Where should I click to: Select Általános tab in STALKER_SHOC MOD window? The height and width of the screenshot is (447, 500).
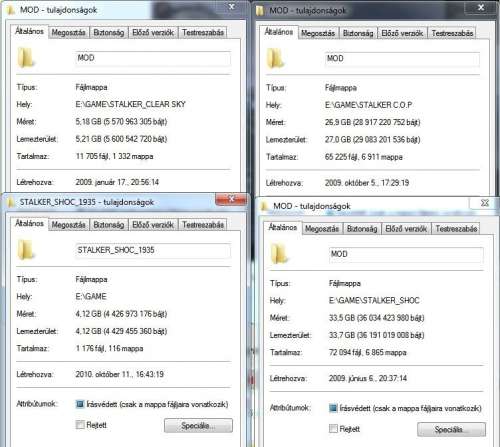(x=283, y=227)
